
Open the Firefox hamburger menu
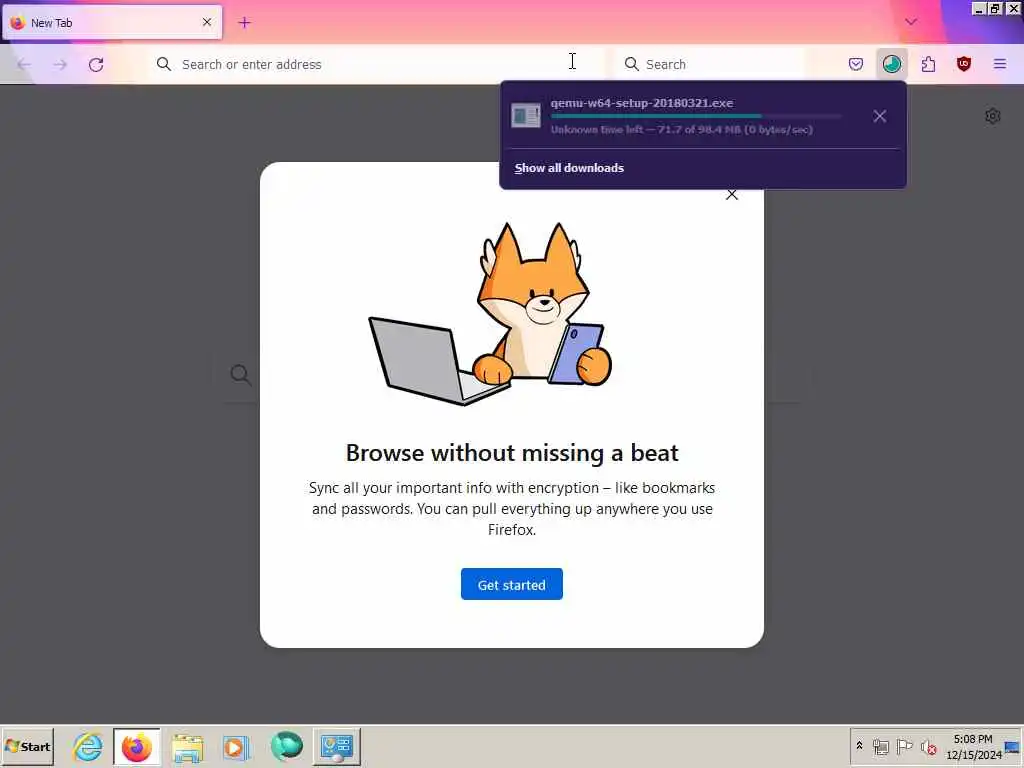coord(1000,64)
